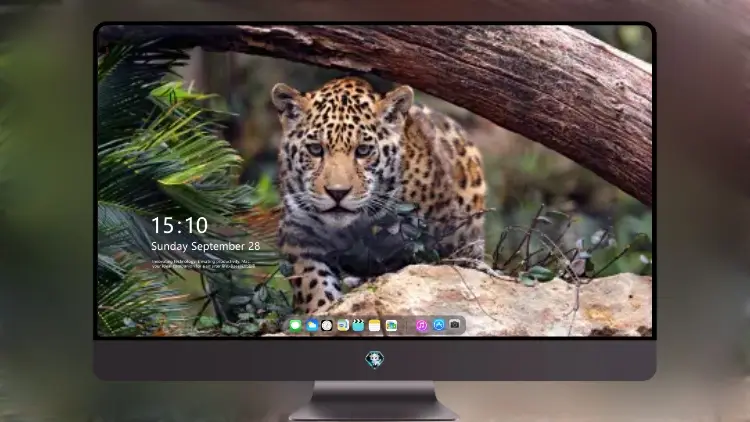Viewport: 750px width, 422px height.
Task: Open the Weather app in the dock
Action: [x=312, y=326]
